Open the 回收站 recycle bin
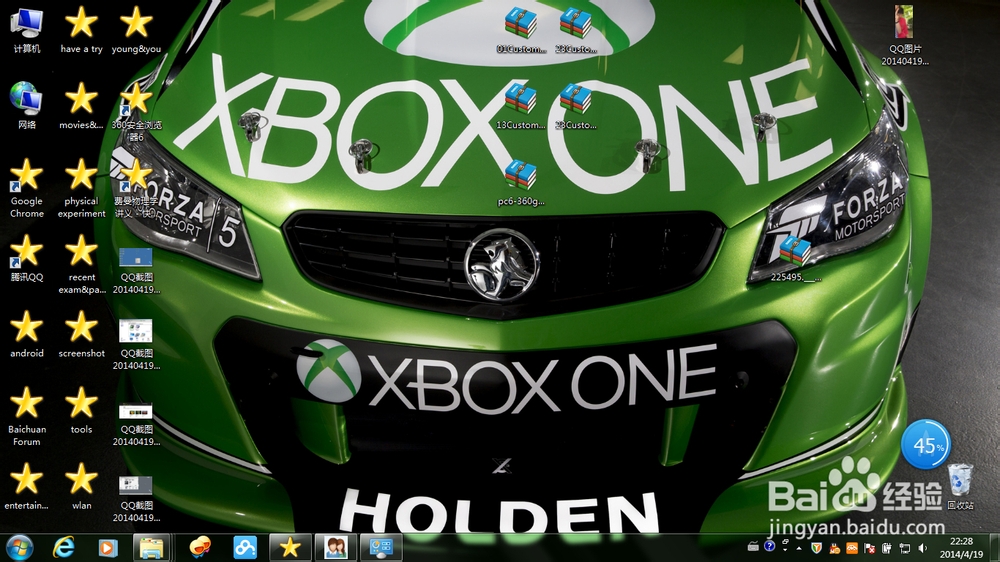Image resolution: width=1000 pixels, height=562 pixels. pos(960,486)
